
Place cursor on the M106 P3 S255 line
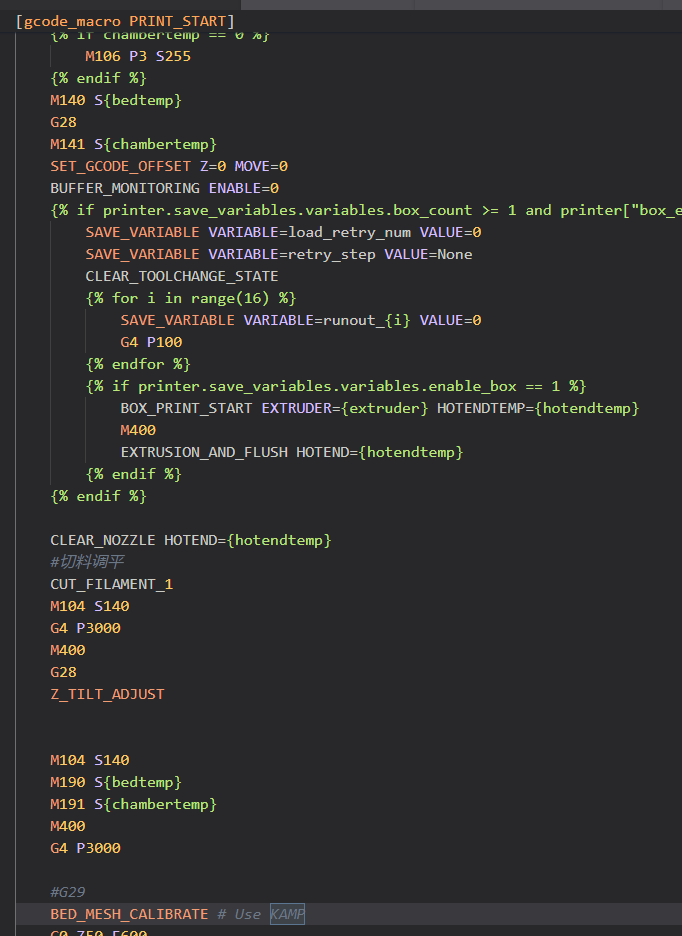[x=138, y=56]
